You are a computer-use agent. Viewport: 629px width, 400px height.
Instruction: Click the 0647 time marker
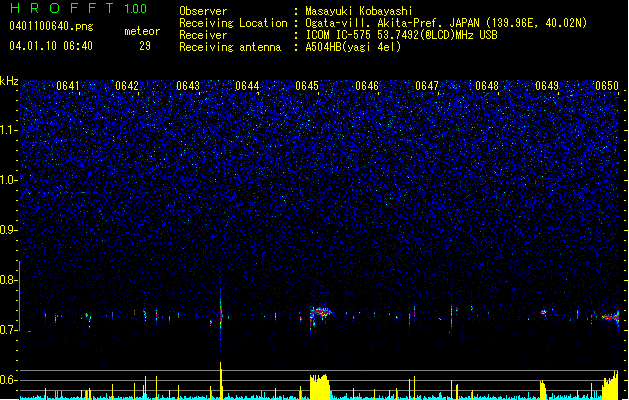click(427, 86)
